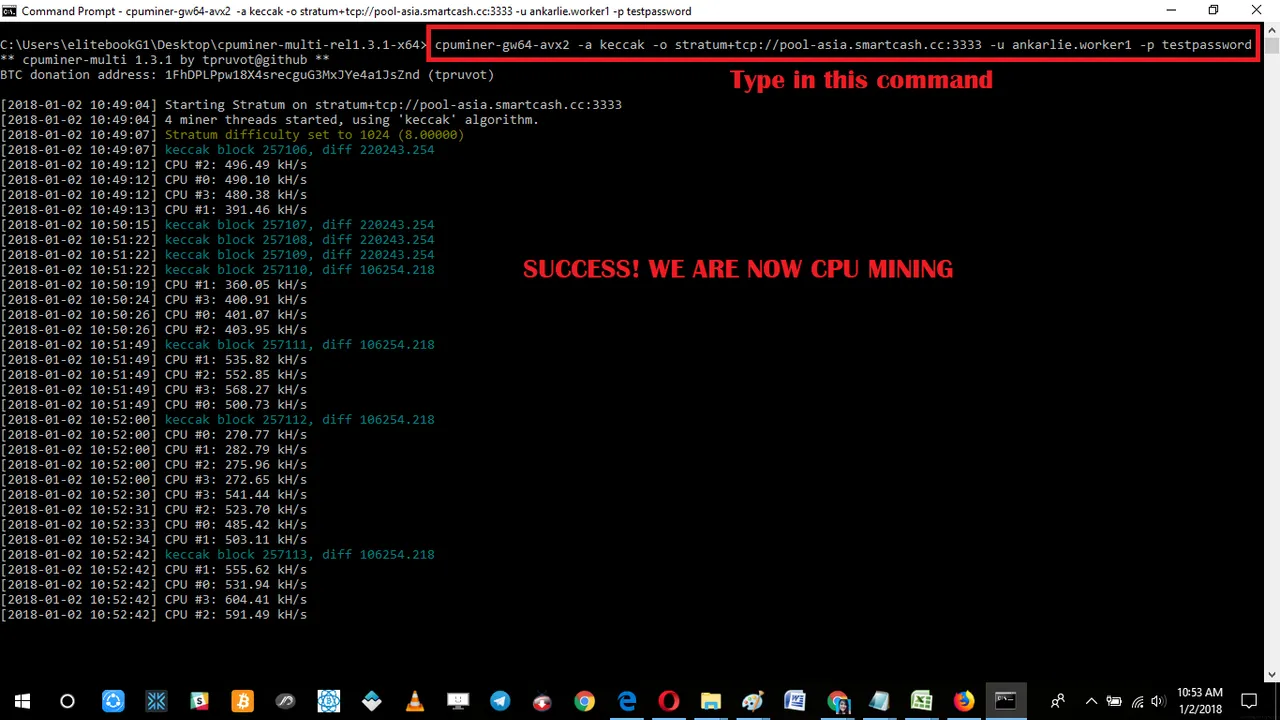The image size is (1280, 720).
Task: Launch the SHAREit app from taskbar
Action: pyautogui.click(x=113, y=701)
